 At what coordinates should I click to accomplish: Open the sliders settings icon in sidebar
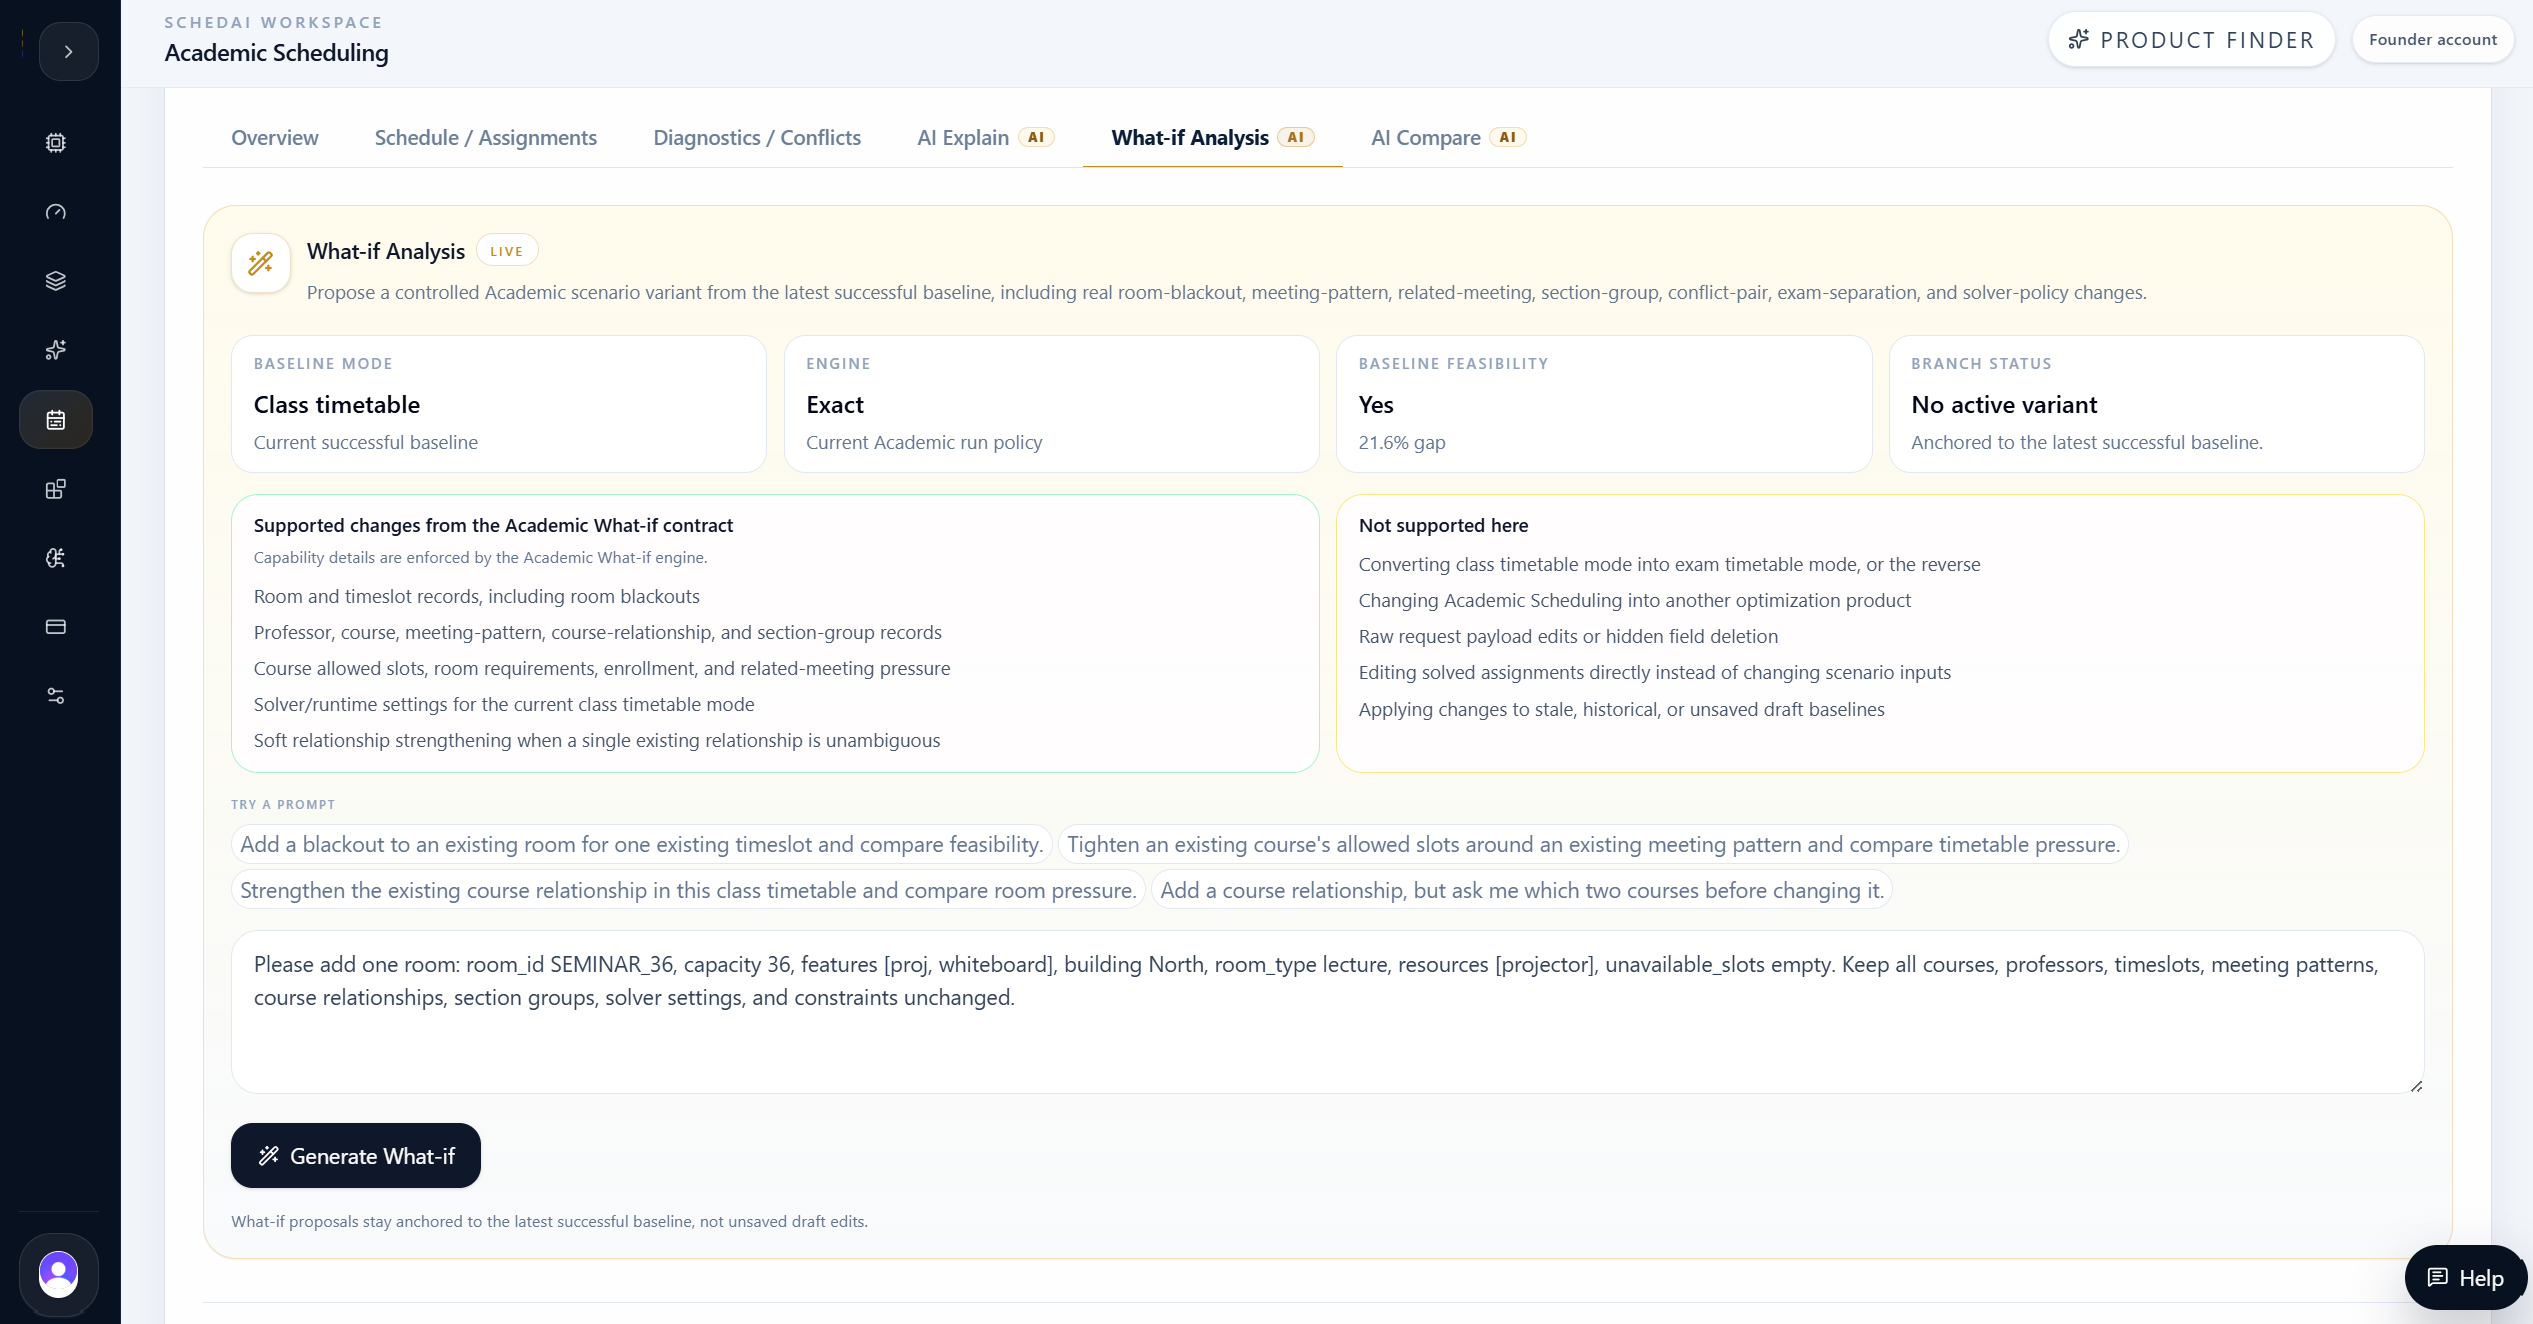(x=56, y=696)
